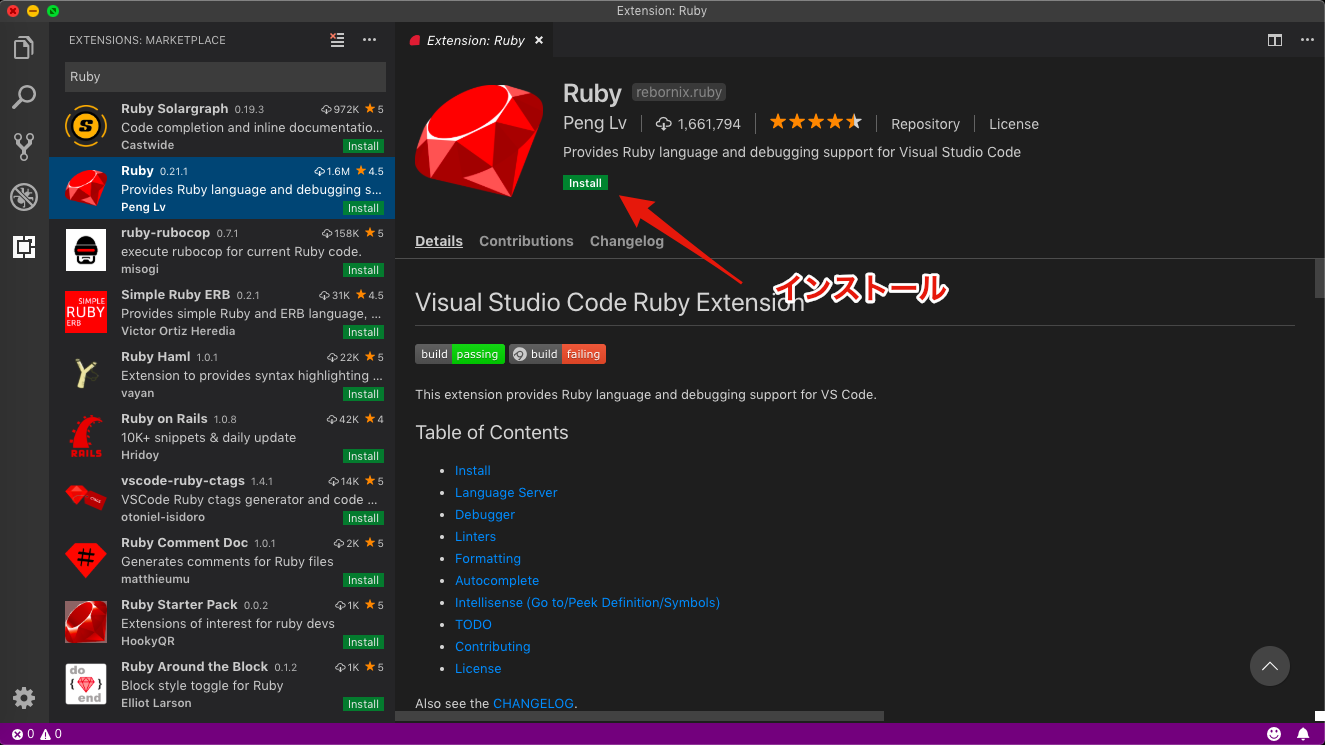The image size is (1325, 745).
Task: Open the Repository link
Action: [x=925, y=124]
